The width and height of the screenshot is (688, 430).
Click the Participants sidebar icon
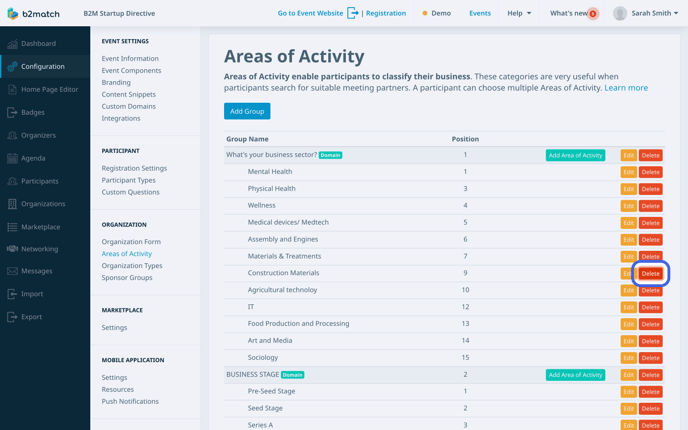click(12, 181)
